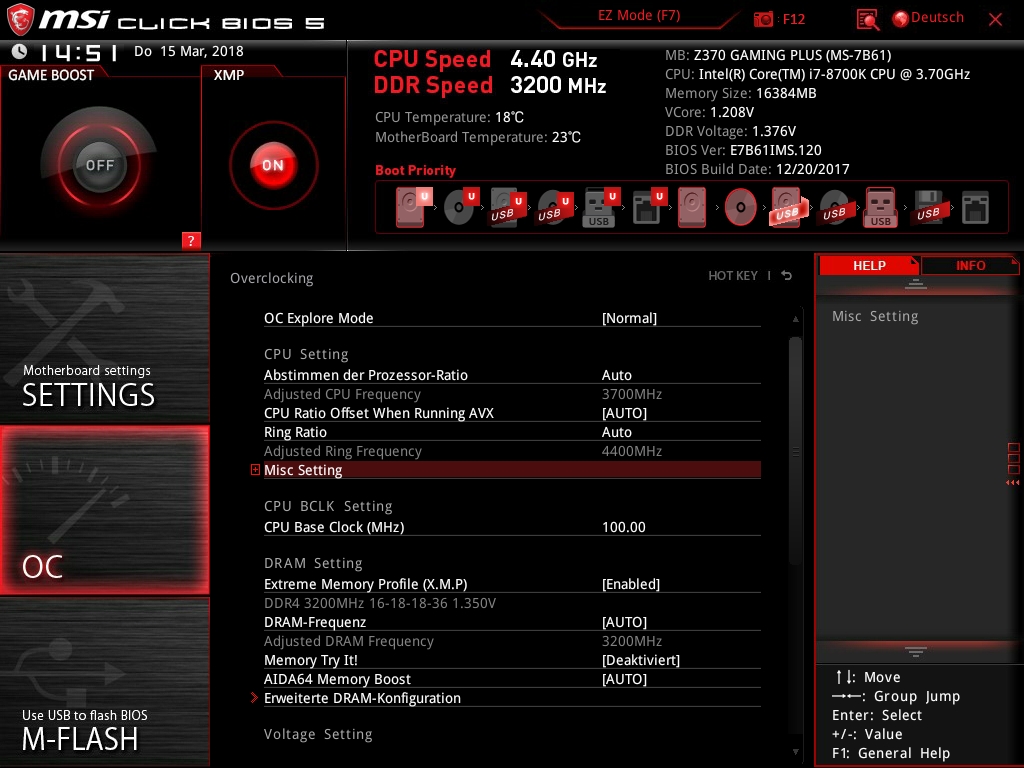Image resolution: width=1024 pixels, height=768 pixels.
Task: Select UEFI USB hard disk boot icon
Action: point(507,207)
